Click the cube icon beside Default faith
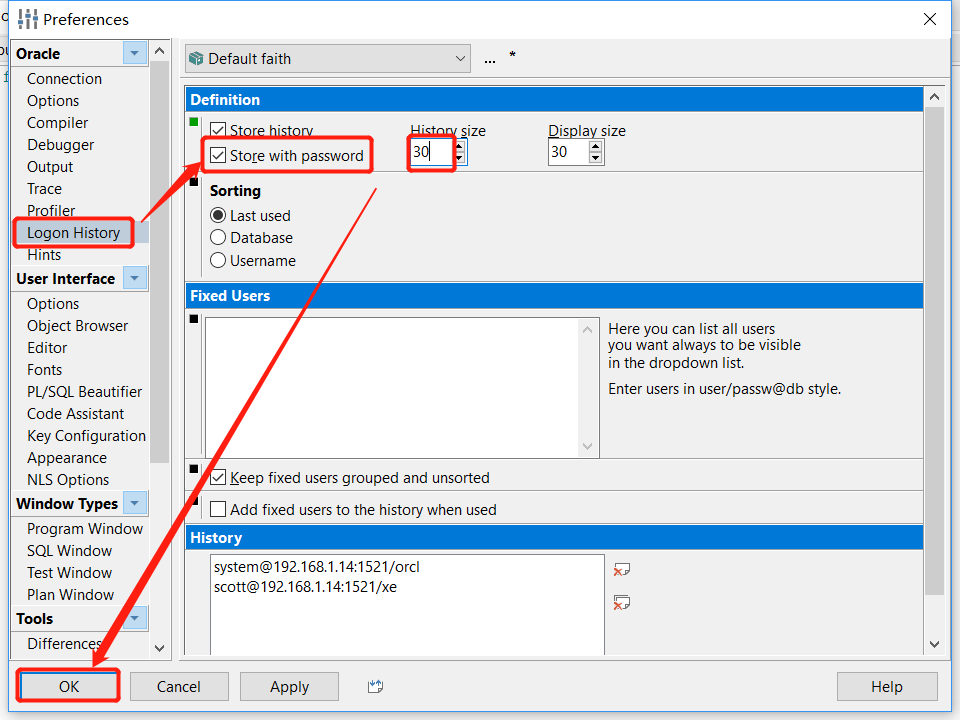960x720 pixels. (196, 58)
